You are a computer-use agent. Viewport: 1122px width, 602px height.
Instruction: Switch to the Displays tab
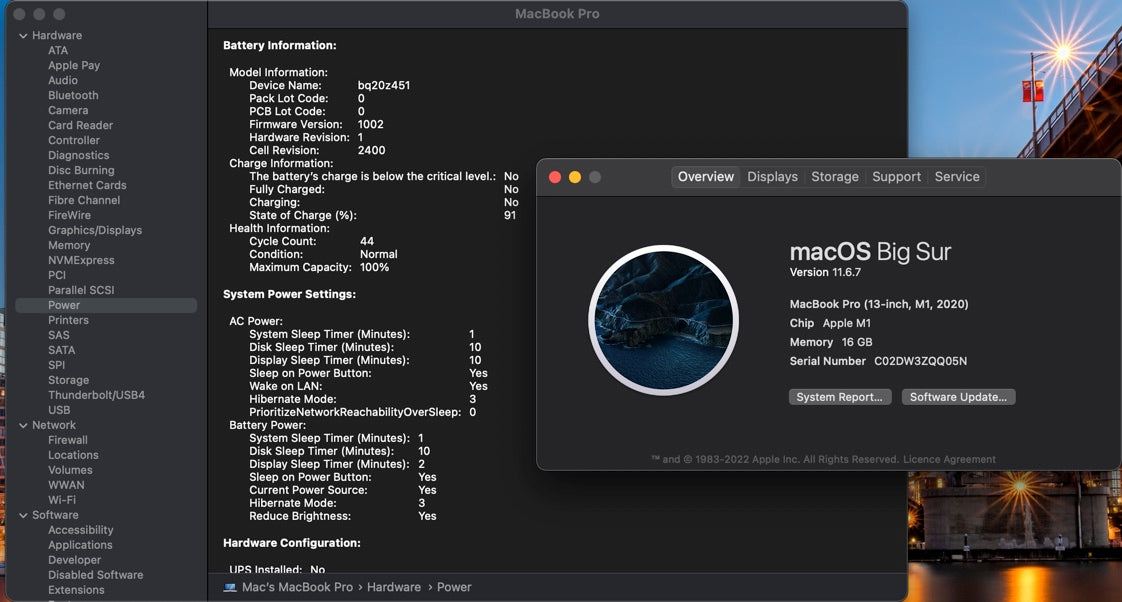[772, 176]
